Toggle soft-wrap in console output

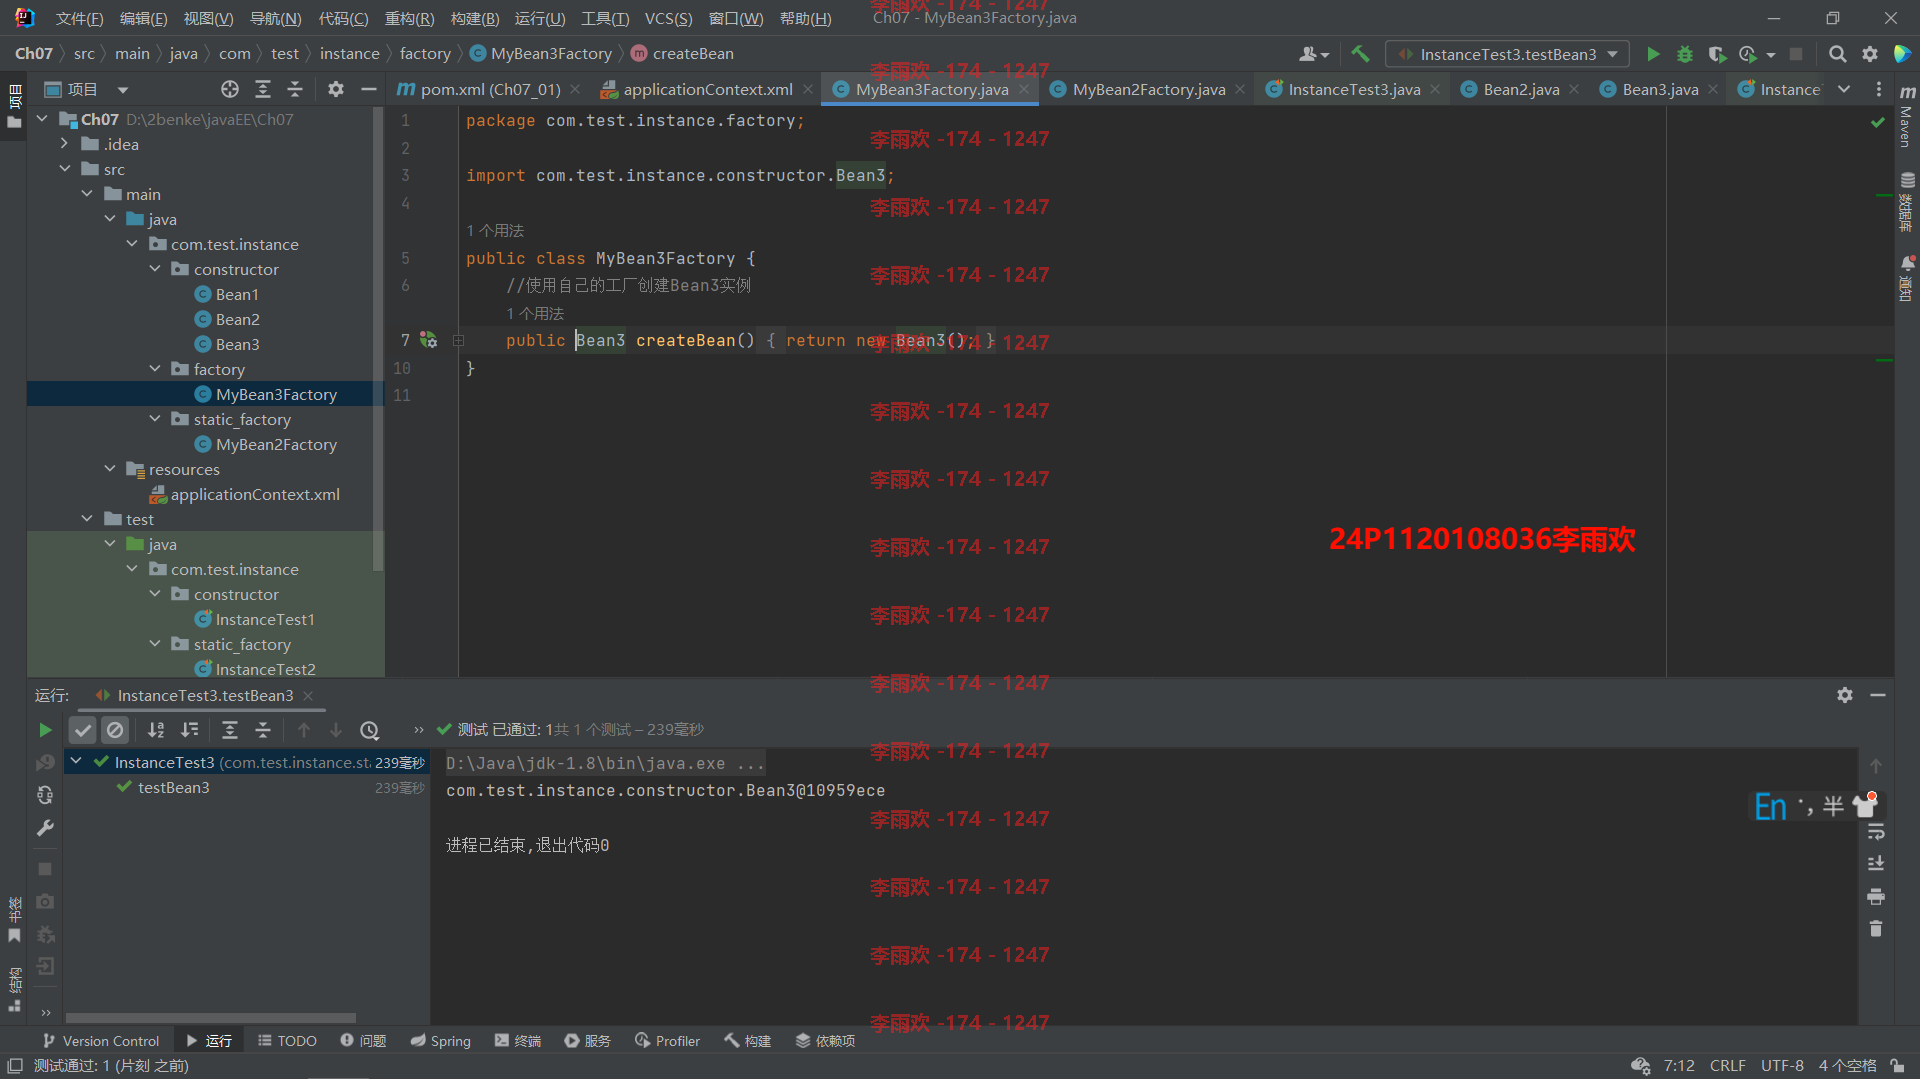1876,831
